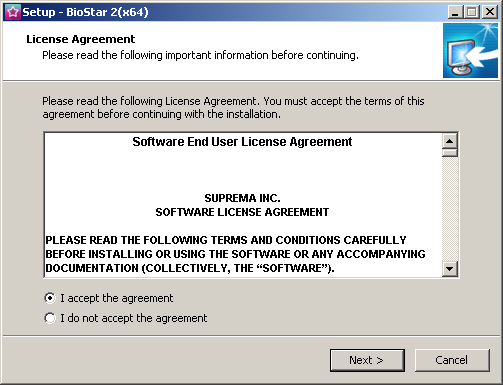Click the BioStar star icon in title bar

(13, 12)
